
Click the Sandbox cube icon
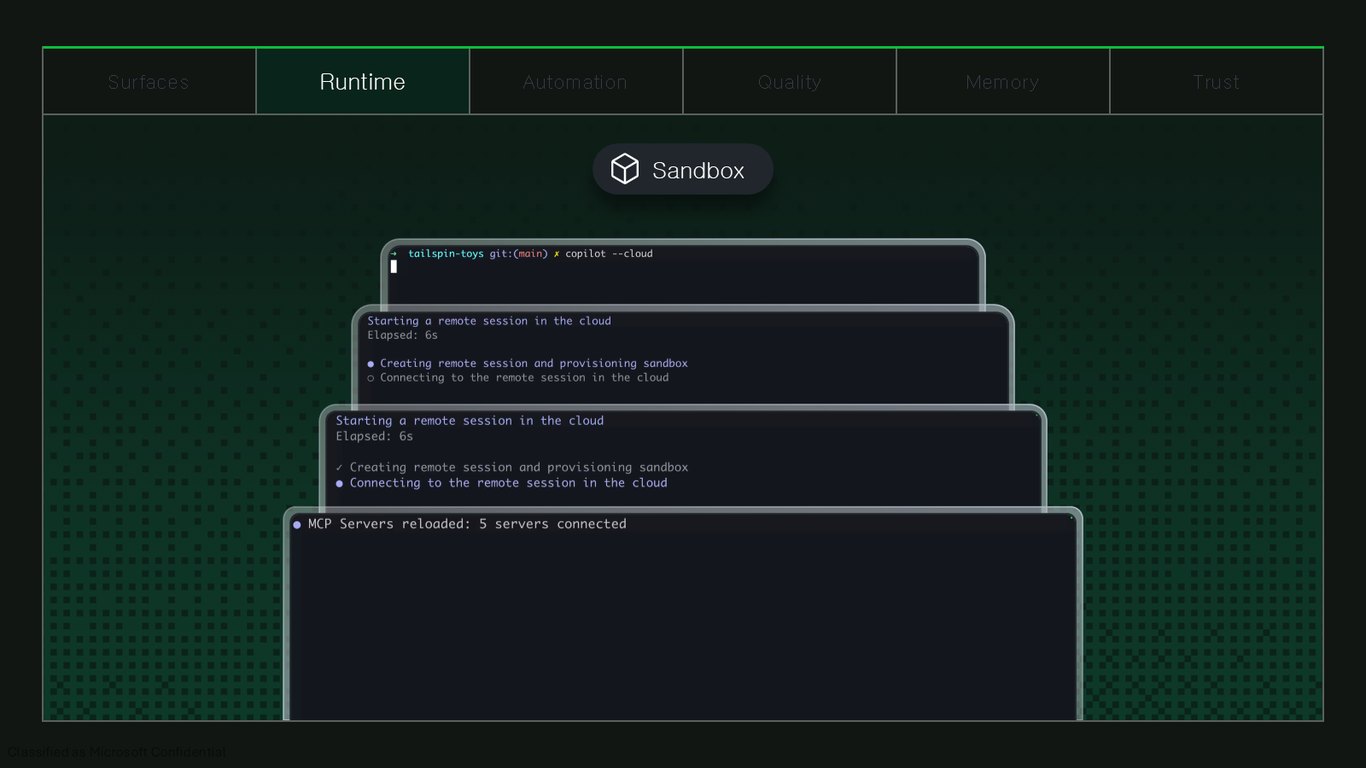click(x=625, y=169)
